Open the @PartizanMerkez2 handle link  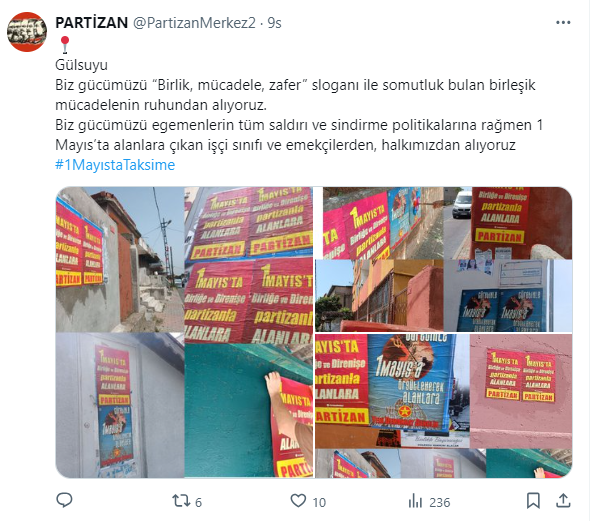[x=194, y=23]
